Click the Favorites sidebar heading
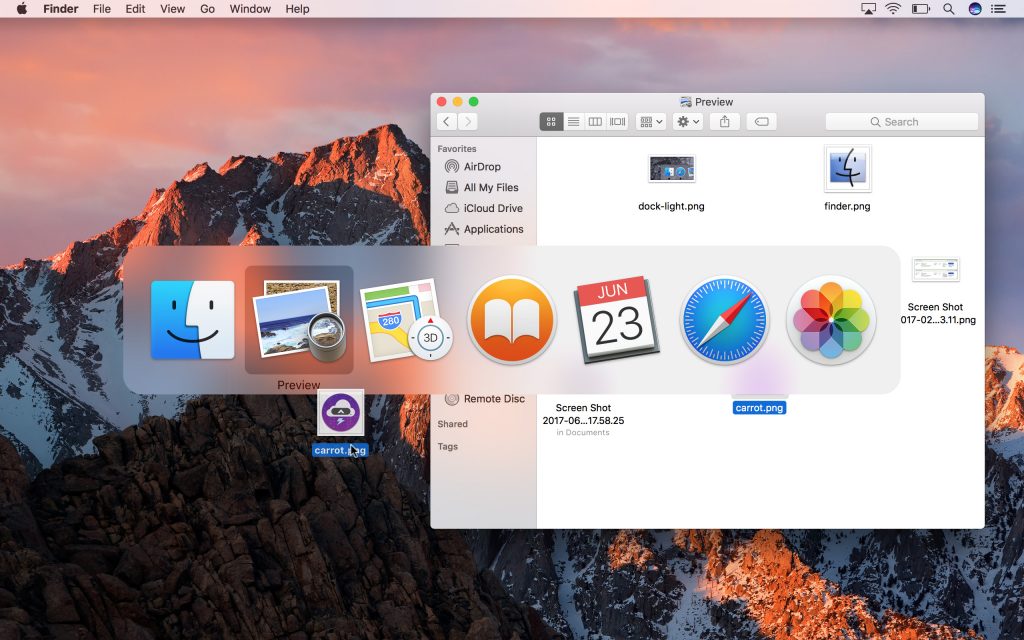 click(456, 149)
